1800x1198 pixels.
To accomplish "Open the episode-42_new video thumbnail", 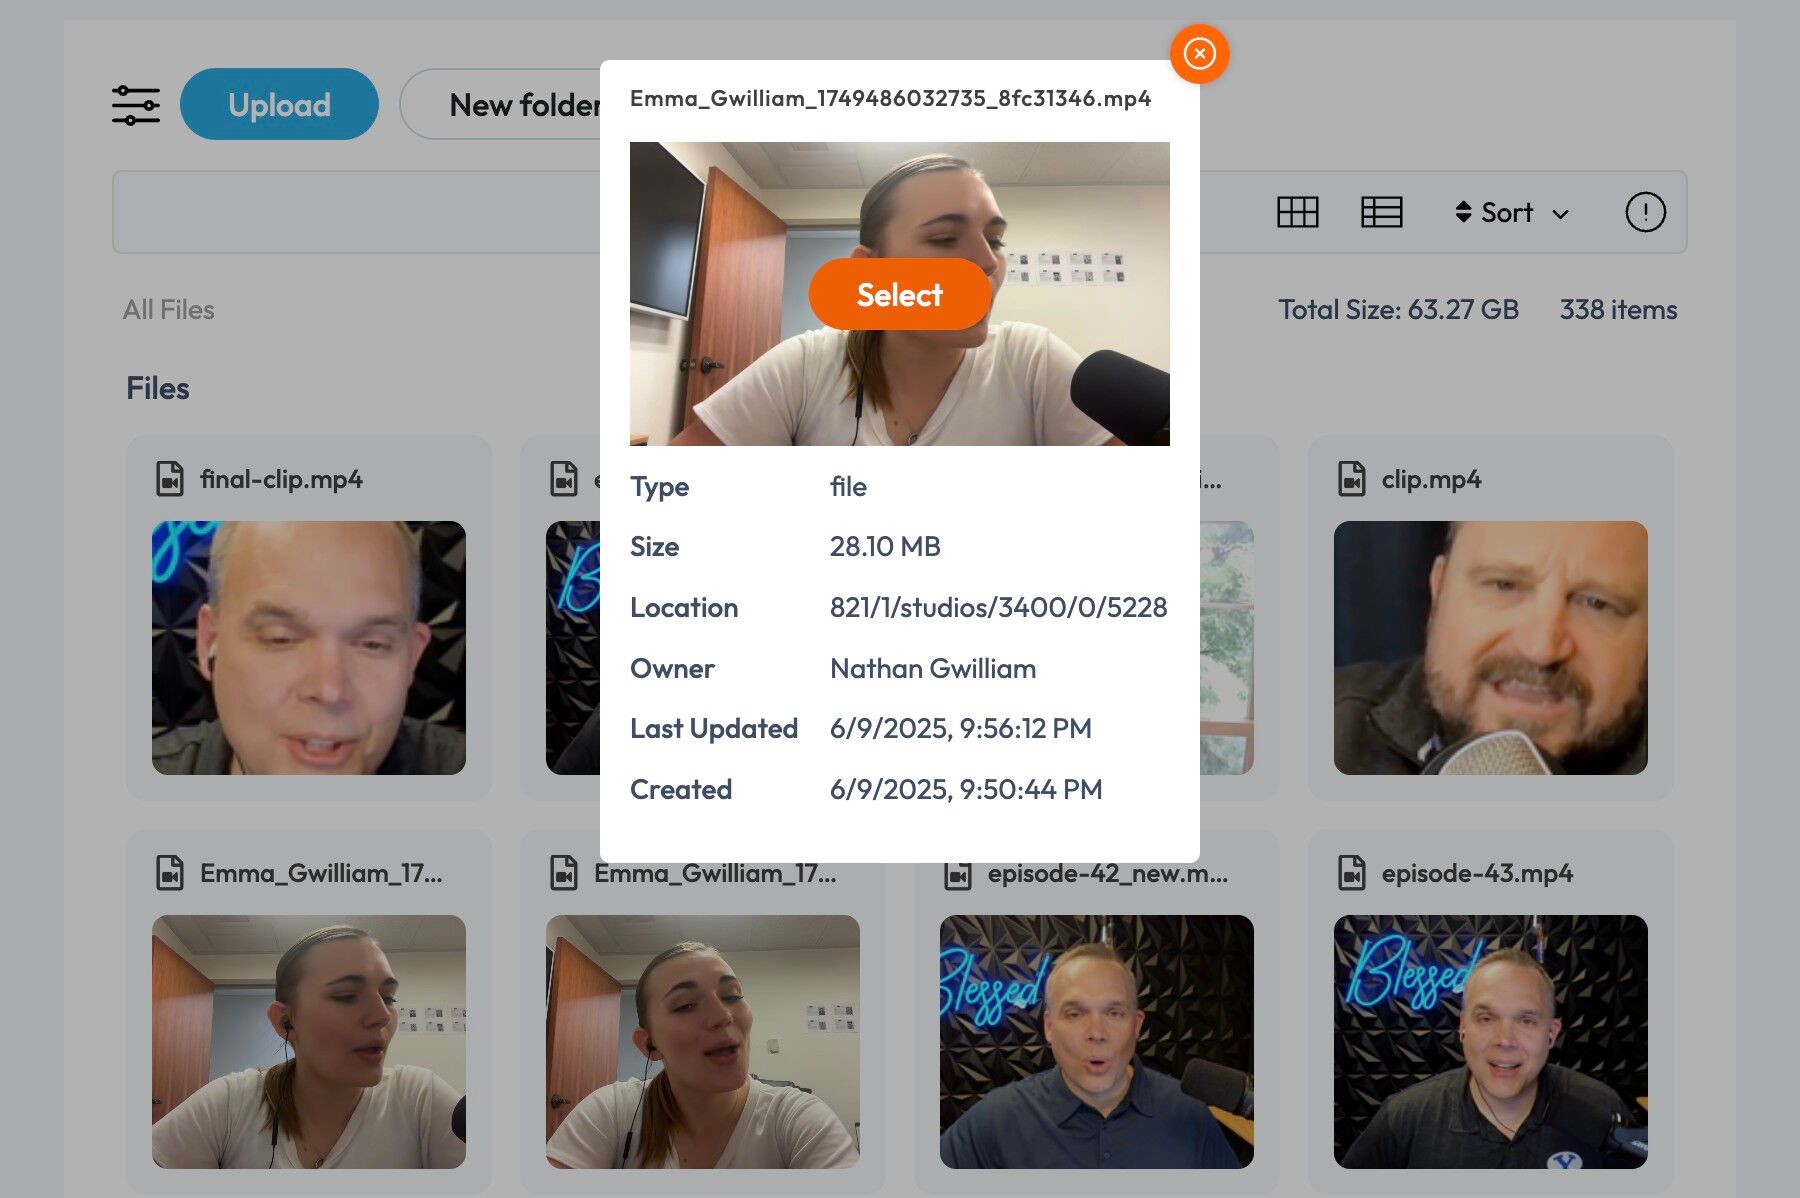I will [1097, 1042].
